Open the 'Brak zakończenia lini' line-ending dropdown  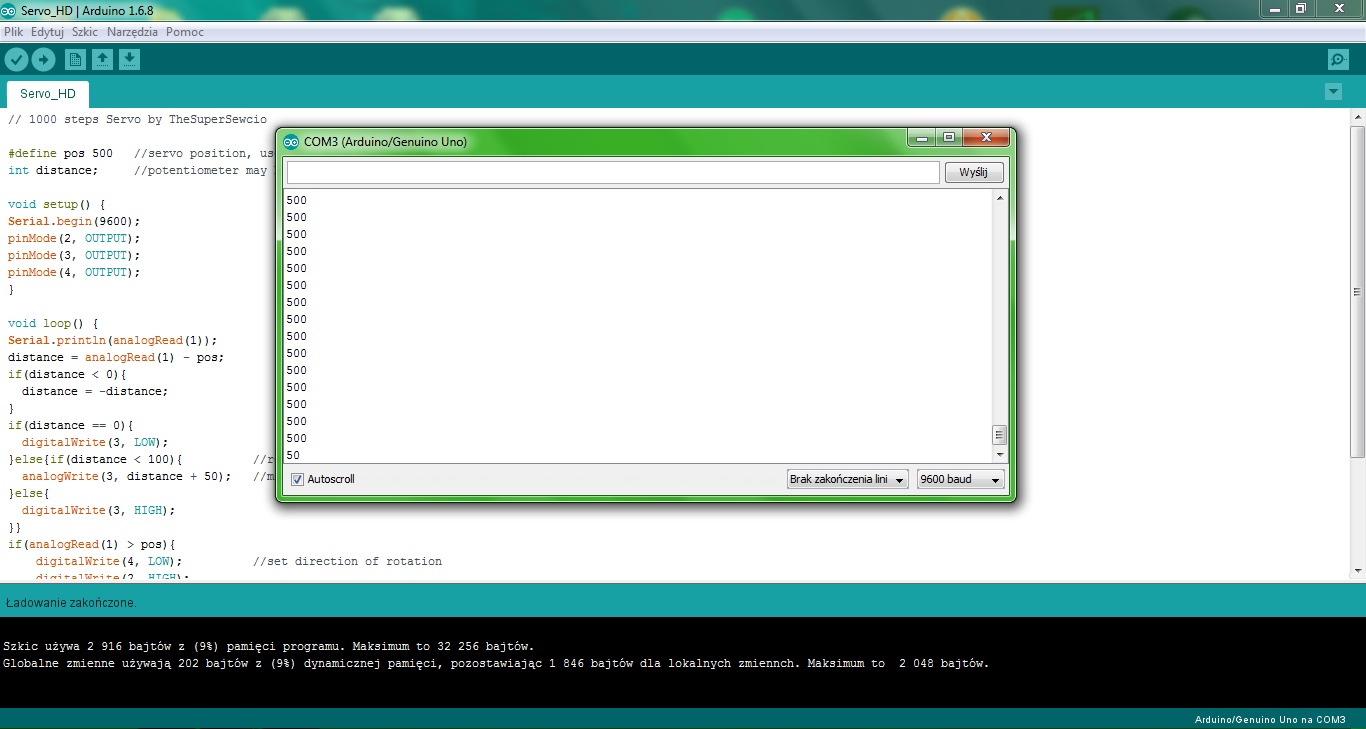(x=847, y=480)
